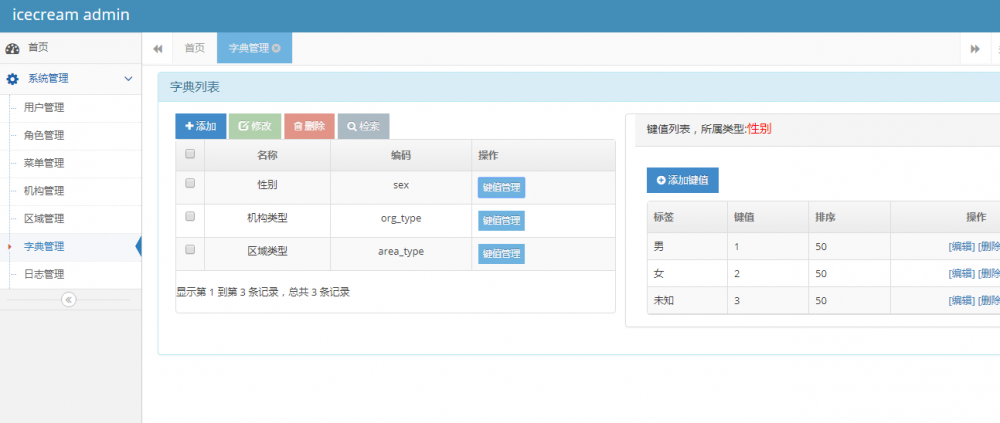Click the 字典列表 panel heading
Viewport: 1000px width, 423px height.
pos(195,87)
